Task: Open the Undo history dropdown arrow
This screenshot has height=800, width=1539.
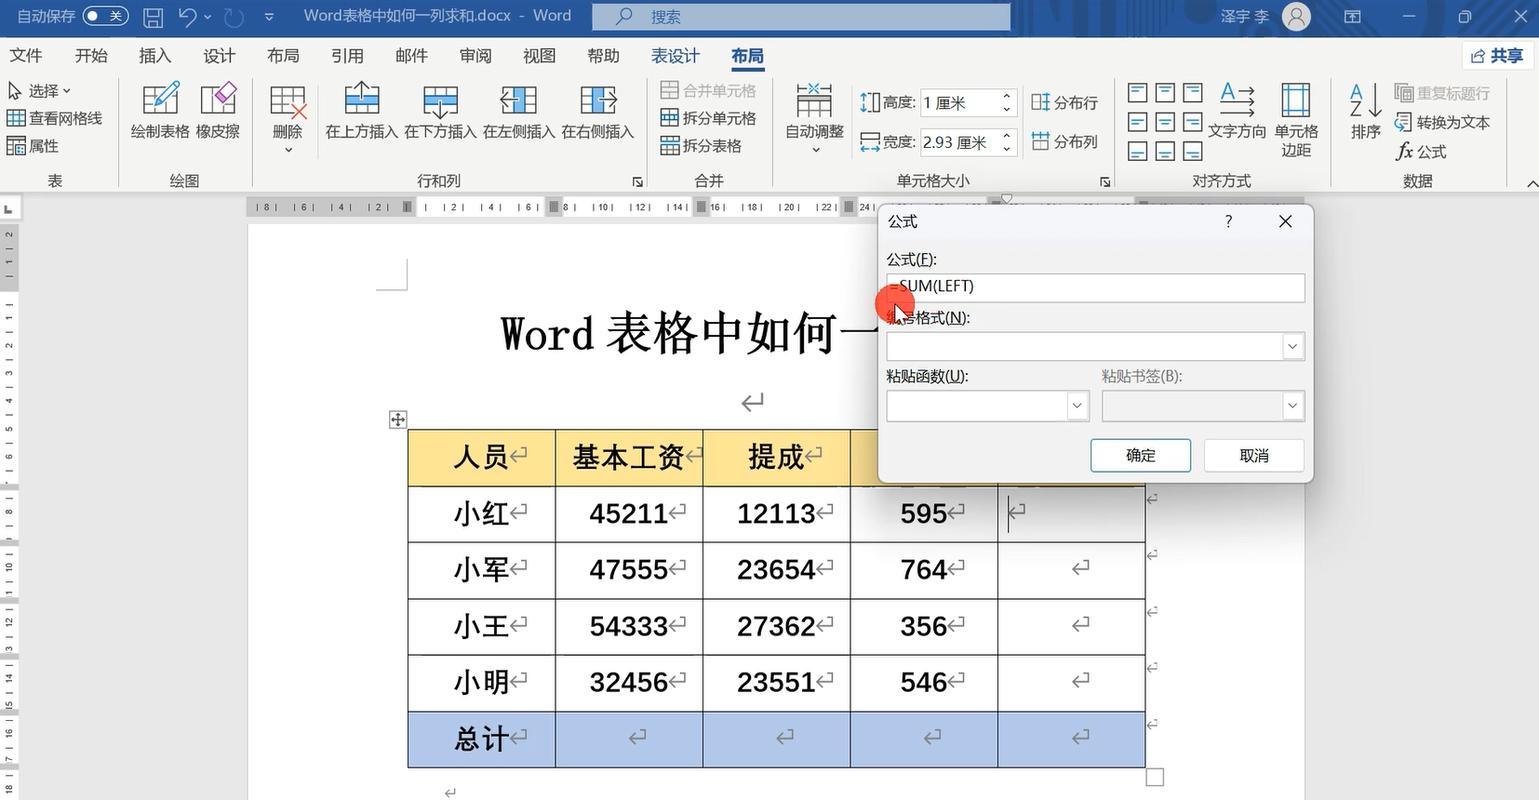Action: click(x=208, y=17)
